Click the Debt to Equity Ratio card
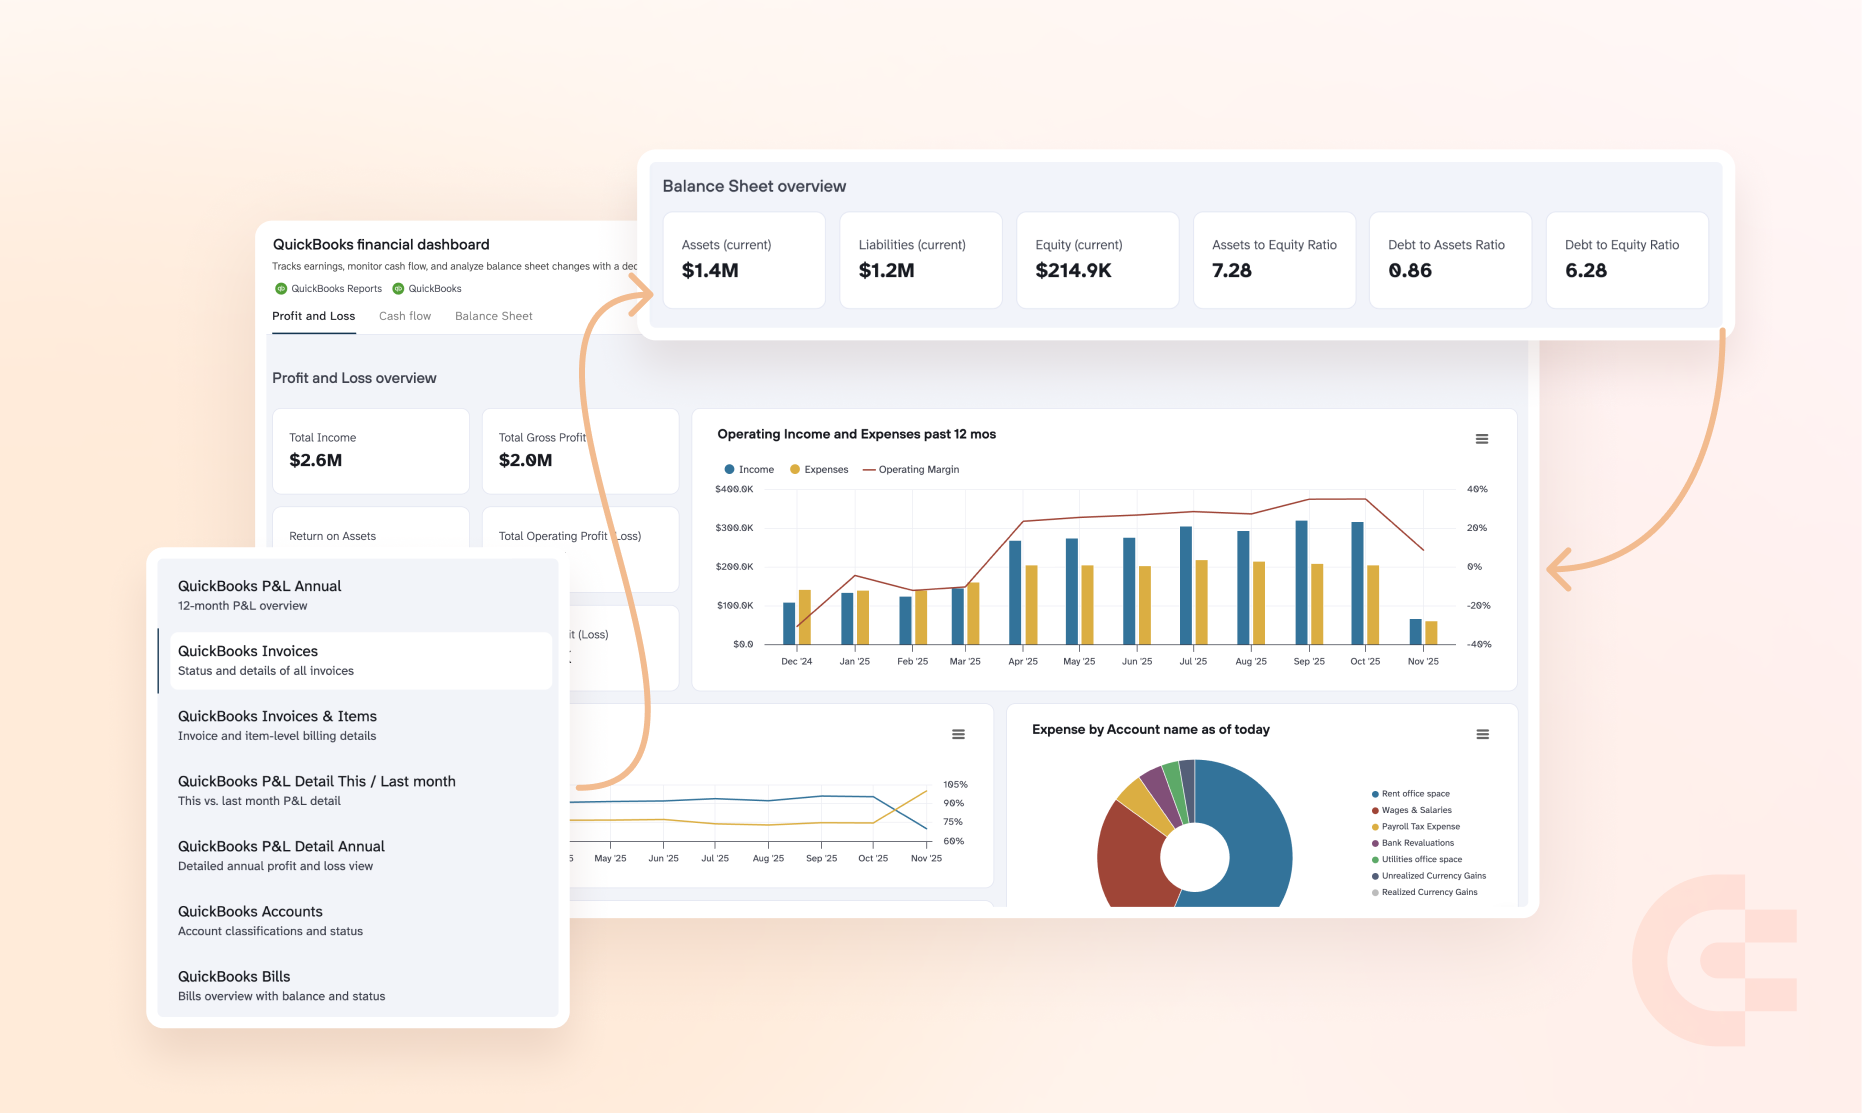 (1627, 260)
